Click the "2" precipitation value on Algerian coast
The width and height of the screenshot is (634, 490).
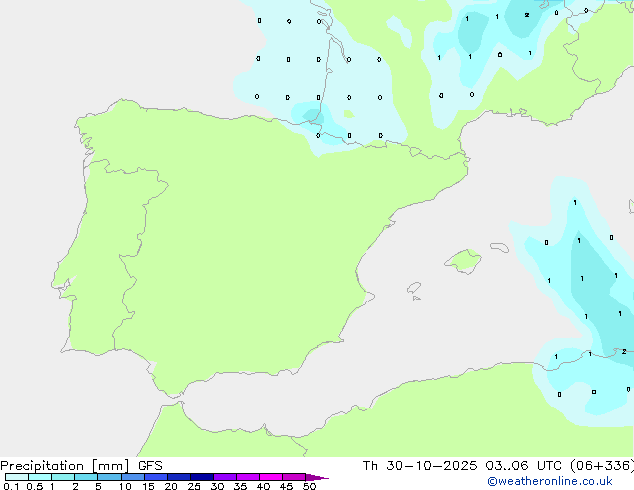point(624,352)
